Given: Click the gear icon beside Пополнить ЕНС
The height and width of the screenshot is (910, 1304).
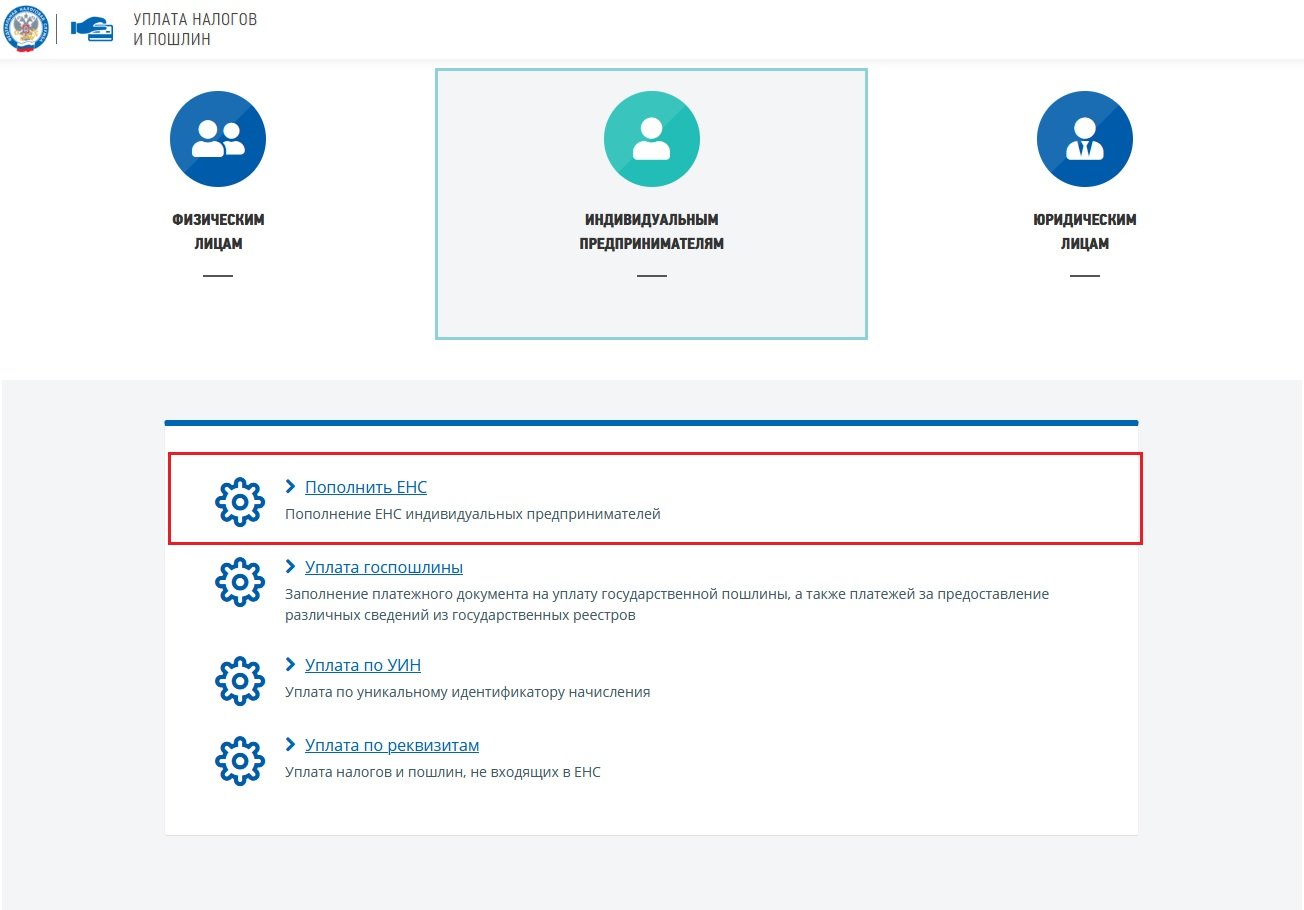Looking at the screenshot, I should [240, 502].
